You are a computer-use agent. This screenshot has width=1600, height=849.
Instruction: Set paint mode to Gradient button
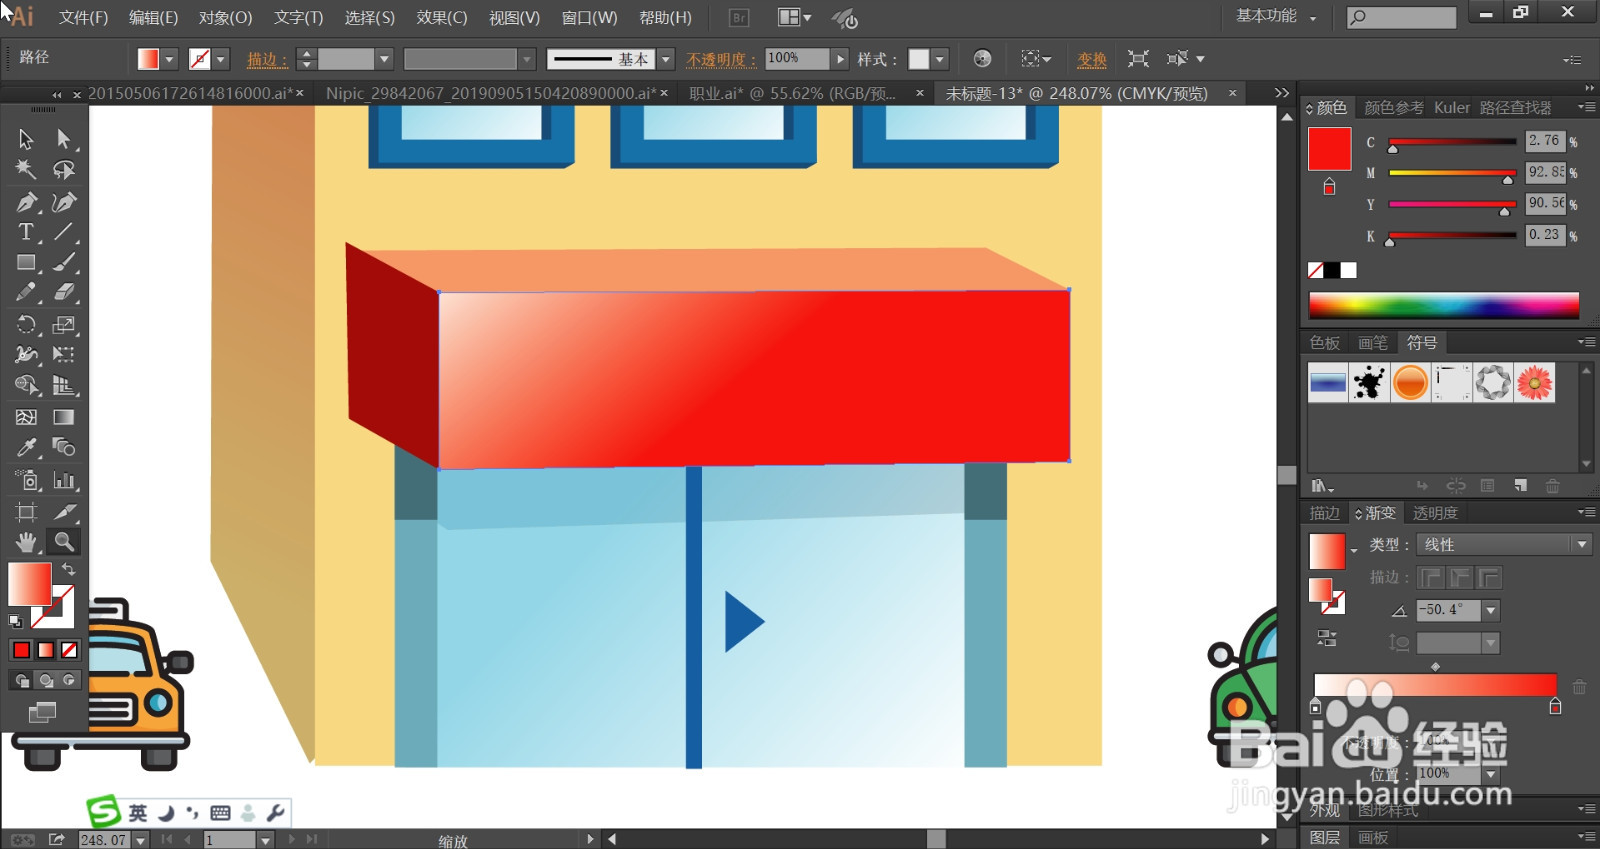pyautogui.click(x=45, y=650)
